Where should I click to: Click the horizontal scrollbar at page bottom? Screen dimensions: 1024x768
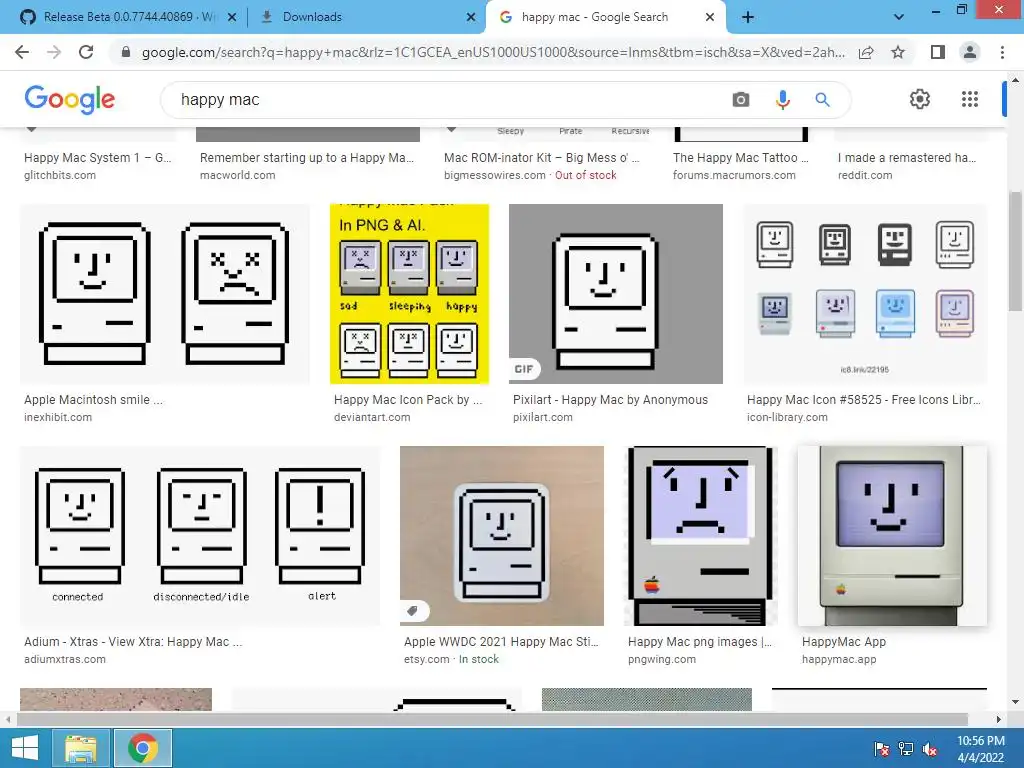tap(493, 719)
